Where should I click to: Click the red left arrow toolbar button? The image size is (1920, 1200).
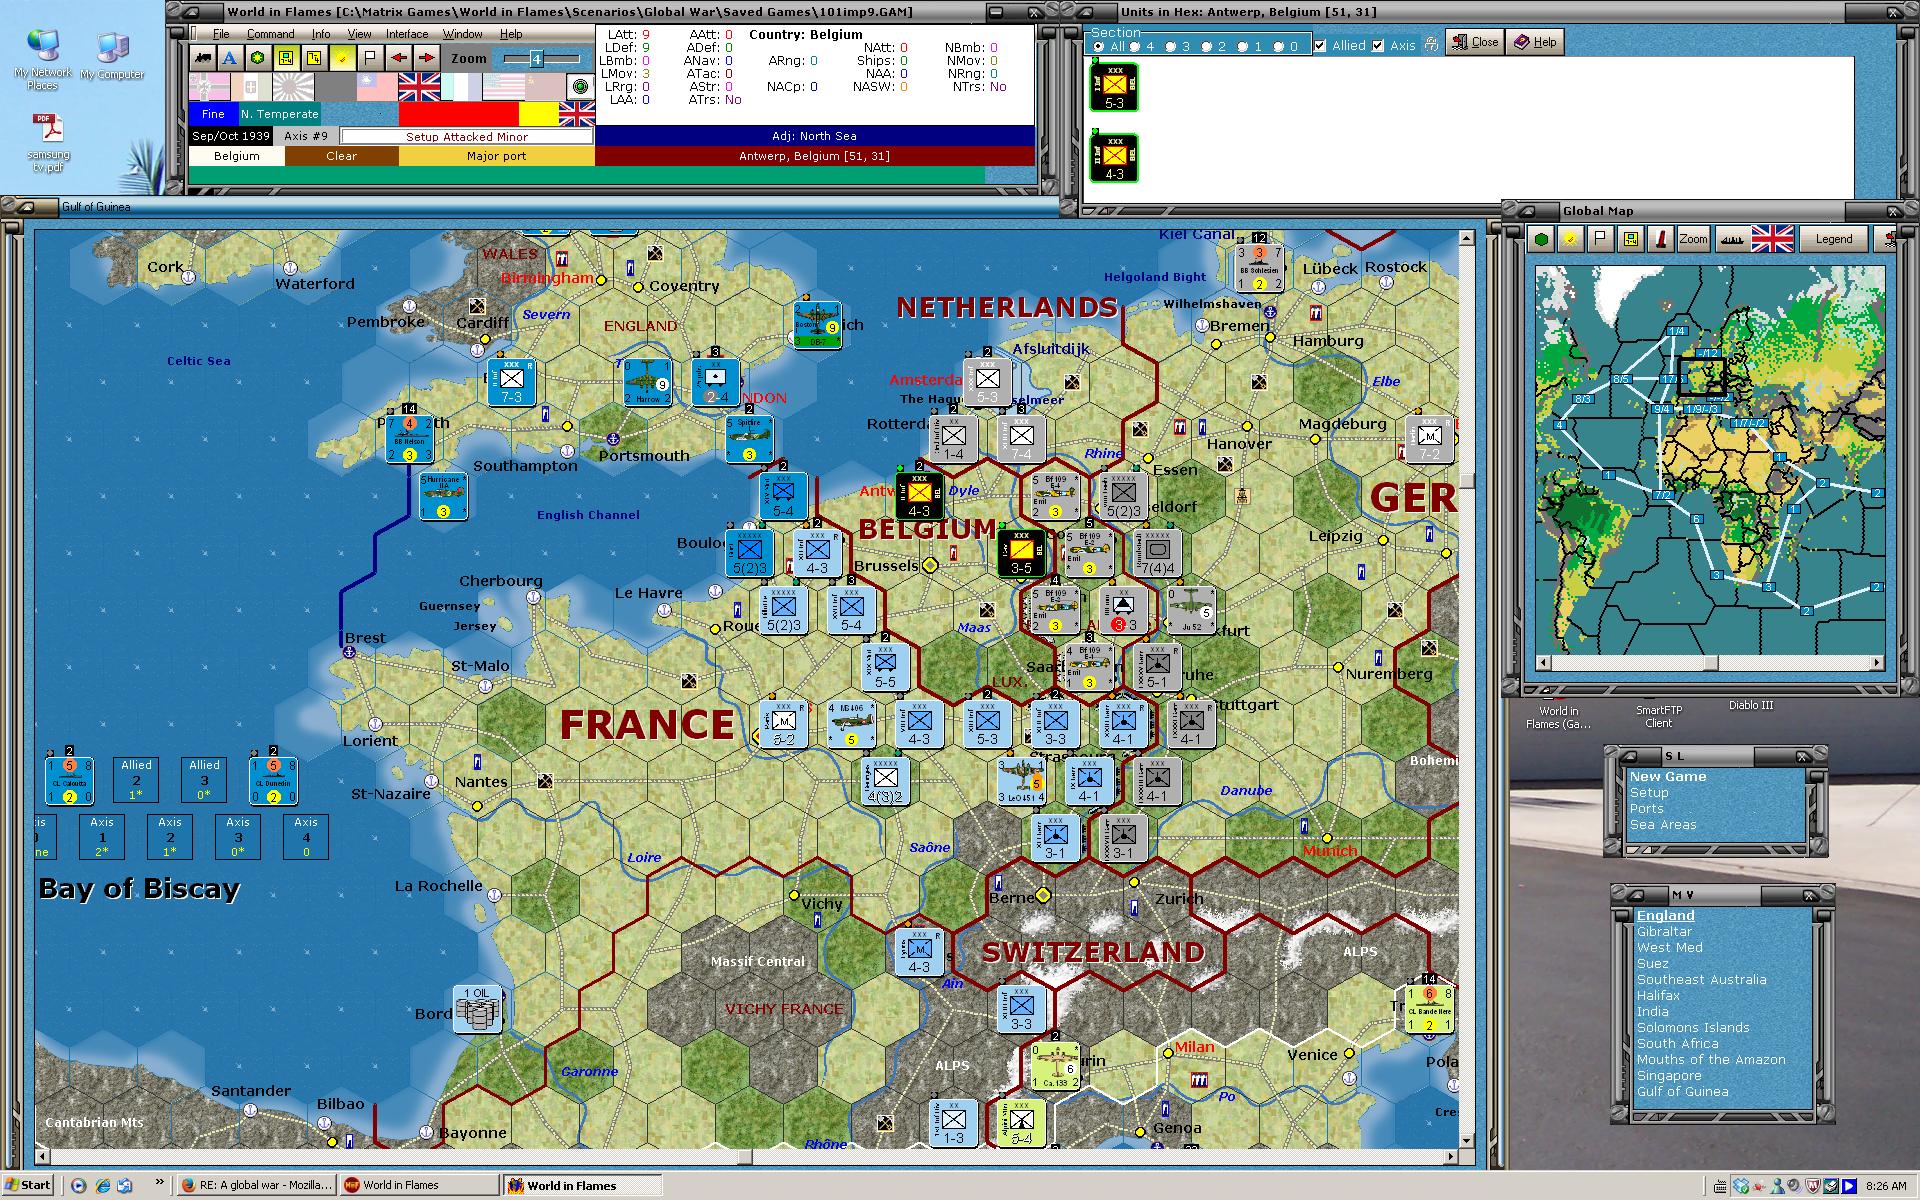398,58
